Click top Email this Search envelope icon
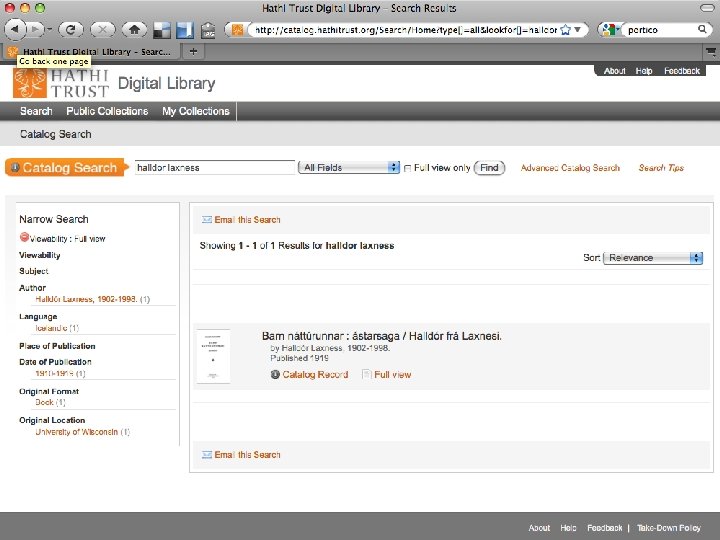Screen dimensions: 720x540 point(207,219)
